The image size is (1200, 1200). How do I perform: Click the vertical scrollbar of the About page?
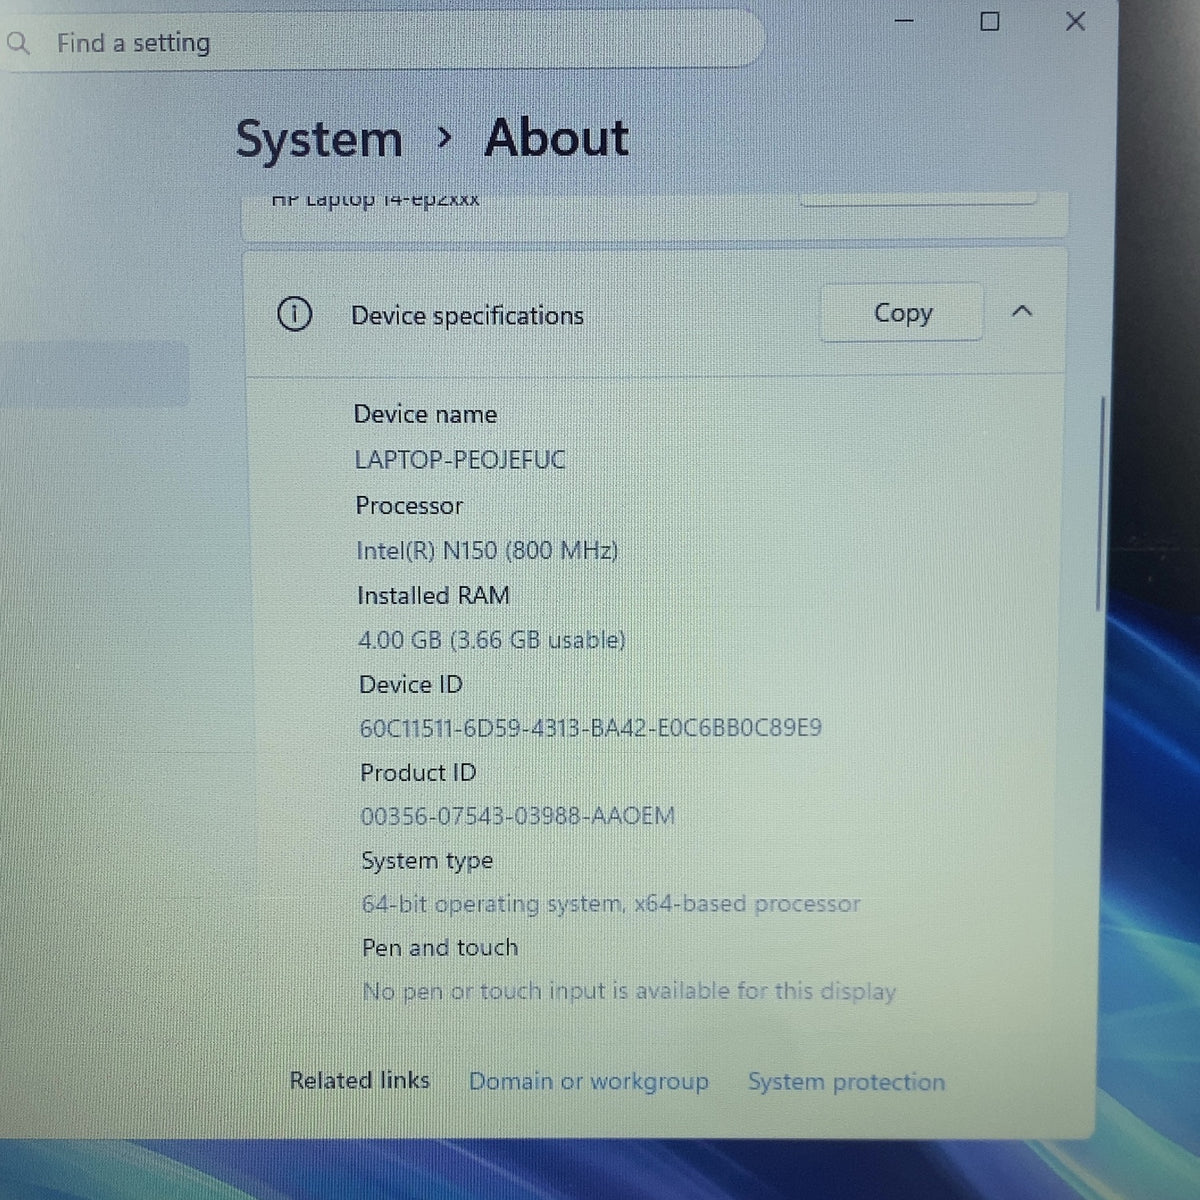(x=1099, y=505)
